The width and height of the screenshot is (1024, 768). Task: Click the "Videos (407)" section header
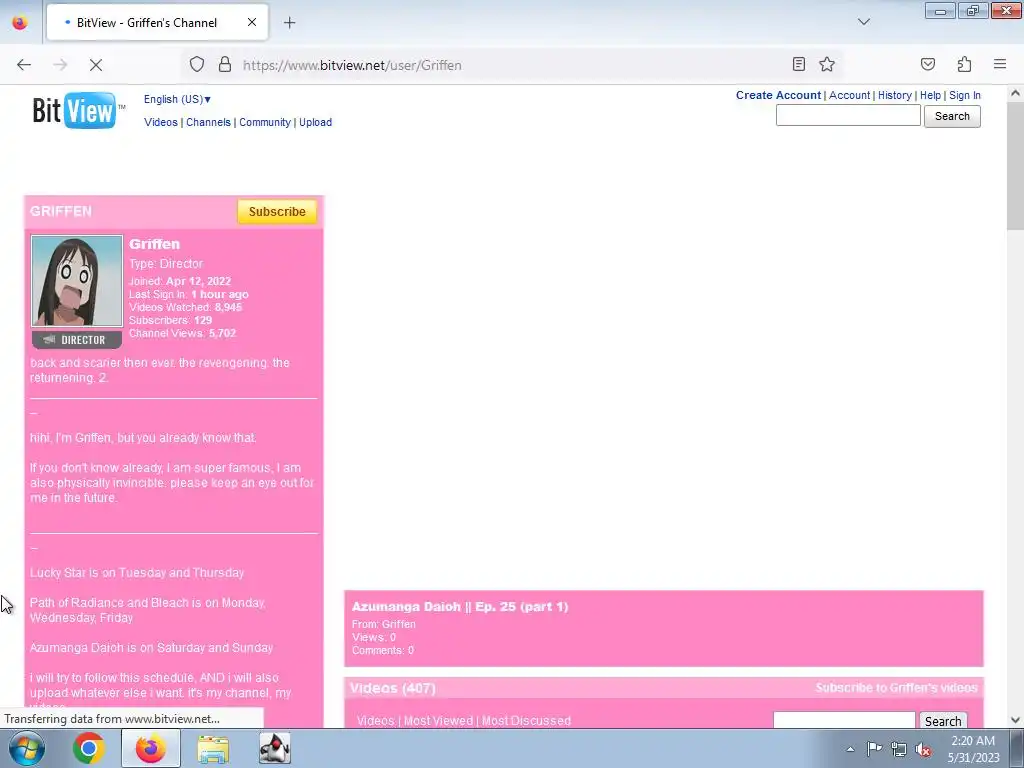coord(392,688)
